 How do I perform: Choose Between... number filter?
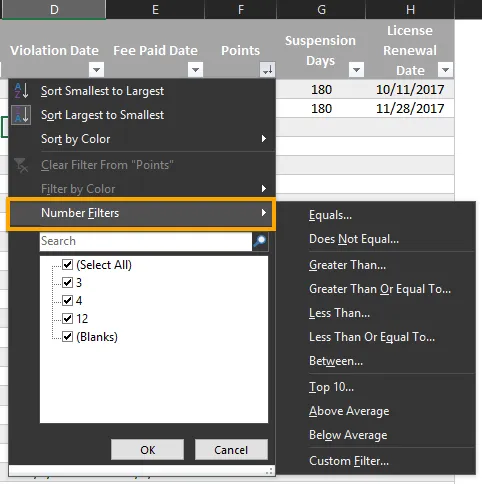[x=376, y=361]
